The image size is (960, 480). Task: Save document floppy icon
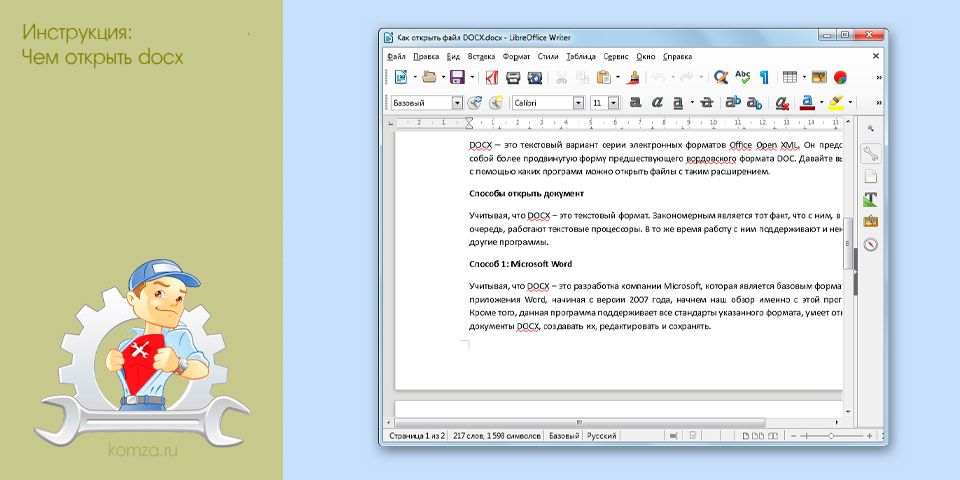click(457, 77)
